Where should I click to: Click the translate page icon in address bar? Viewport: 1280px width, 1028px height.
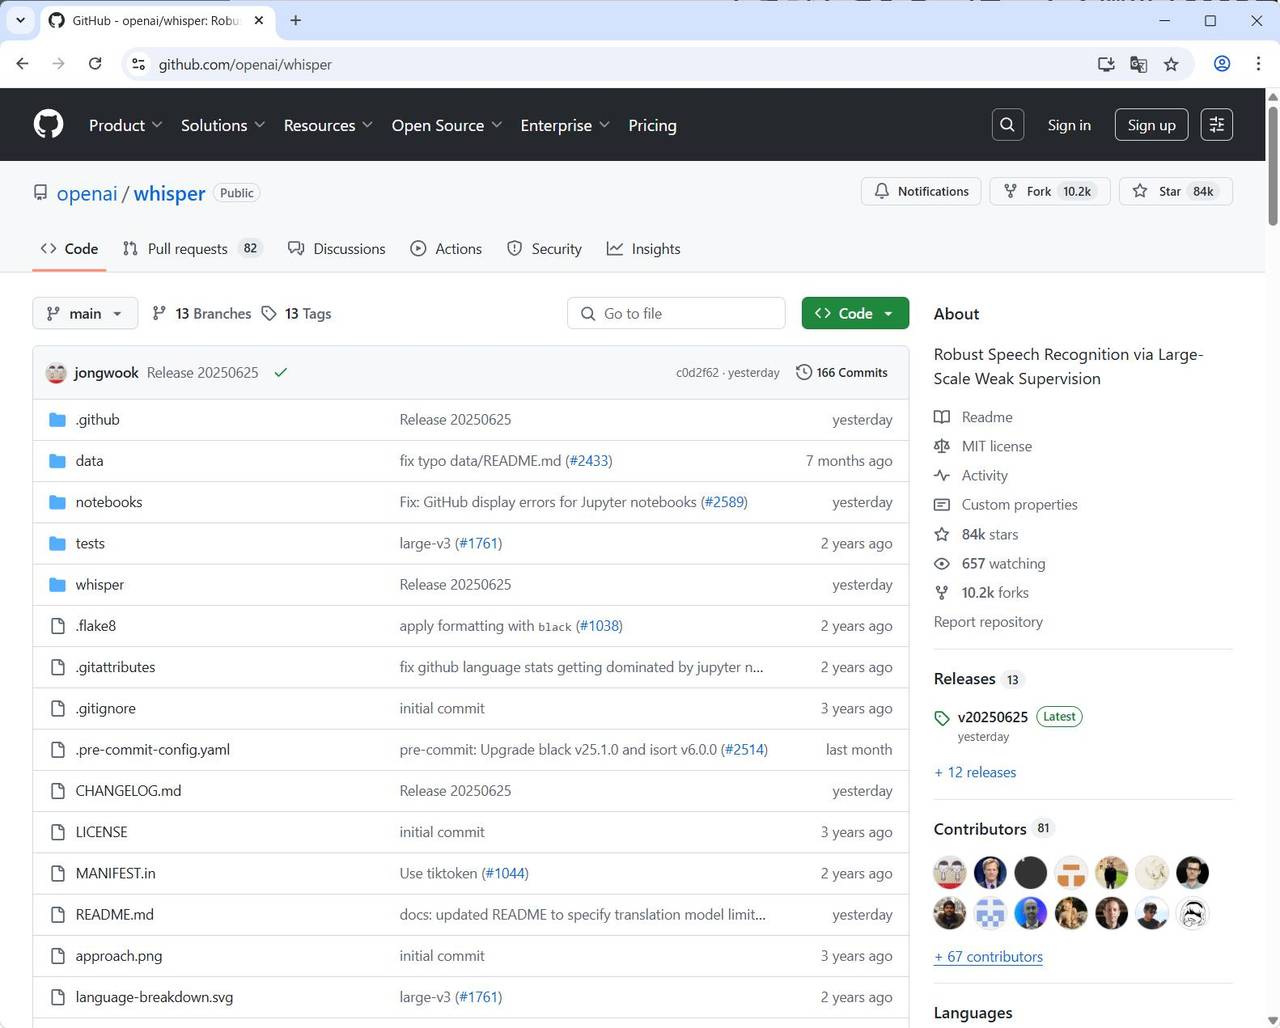coord(1138,64)
